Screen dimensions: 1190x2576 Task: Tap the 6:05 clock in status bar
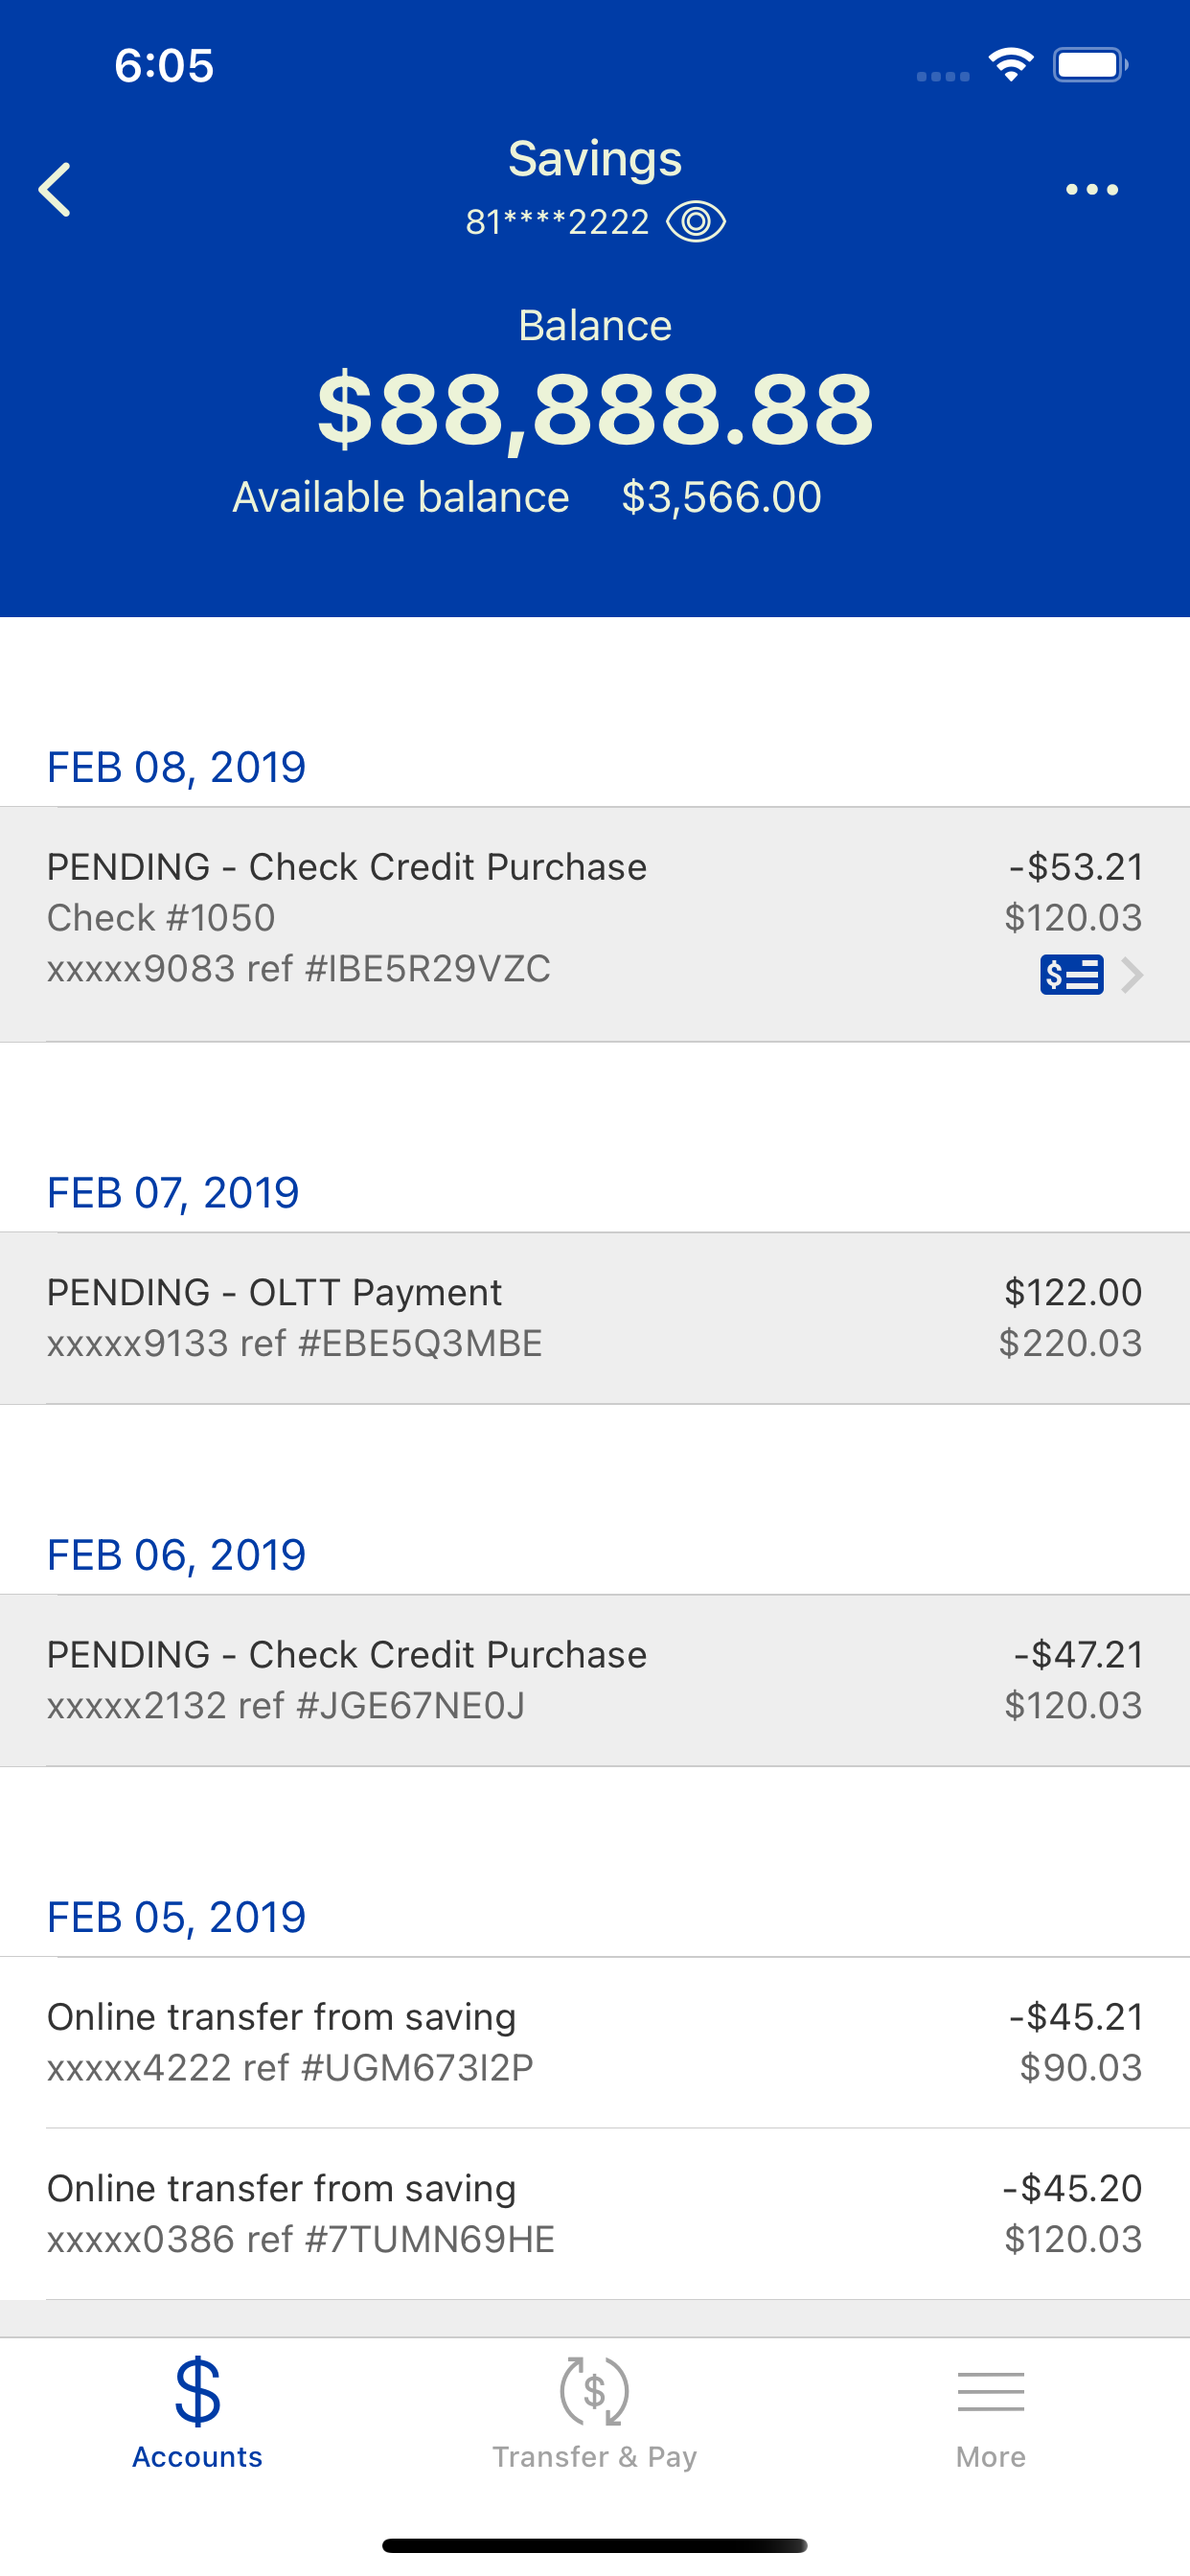tap(164, 66)
